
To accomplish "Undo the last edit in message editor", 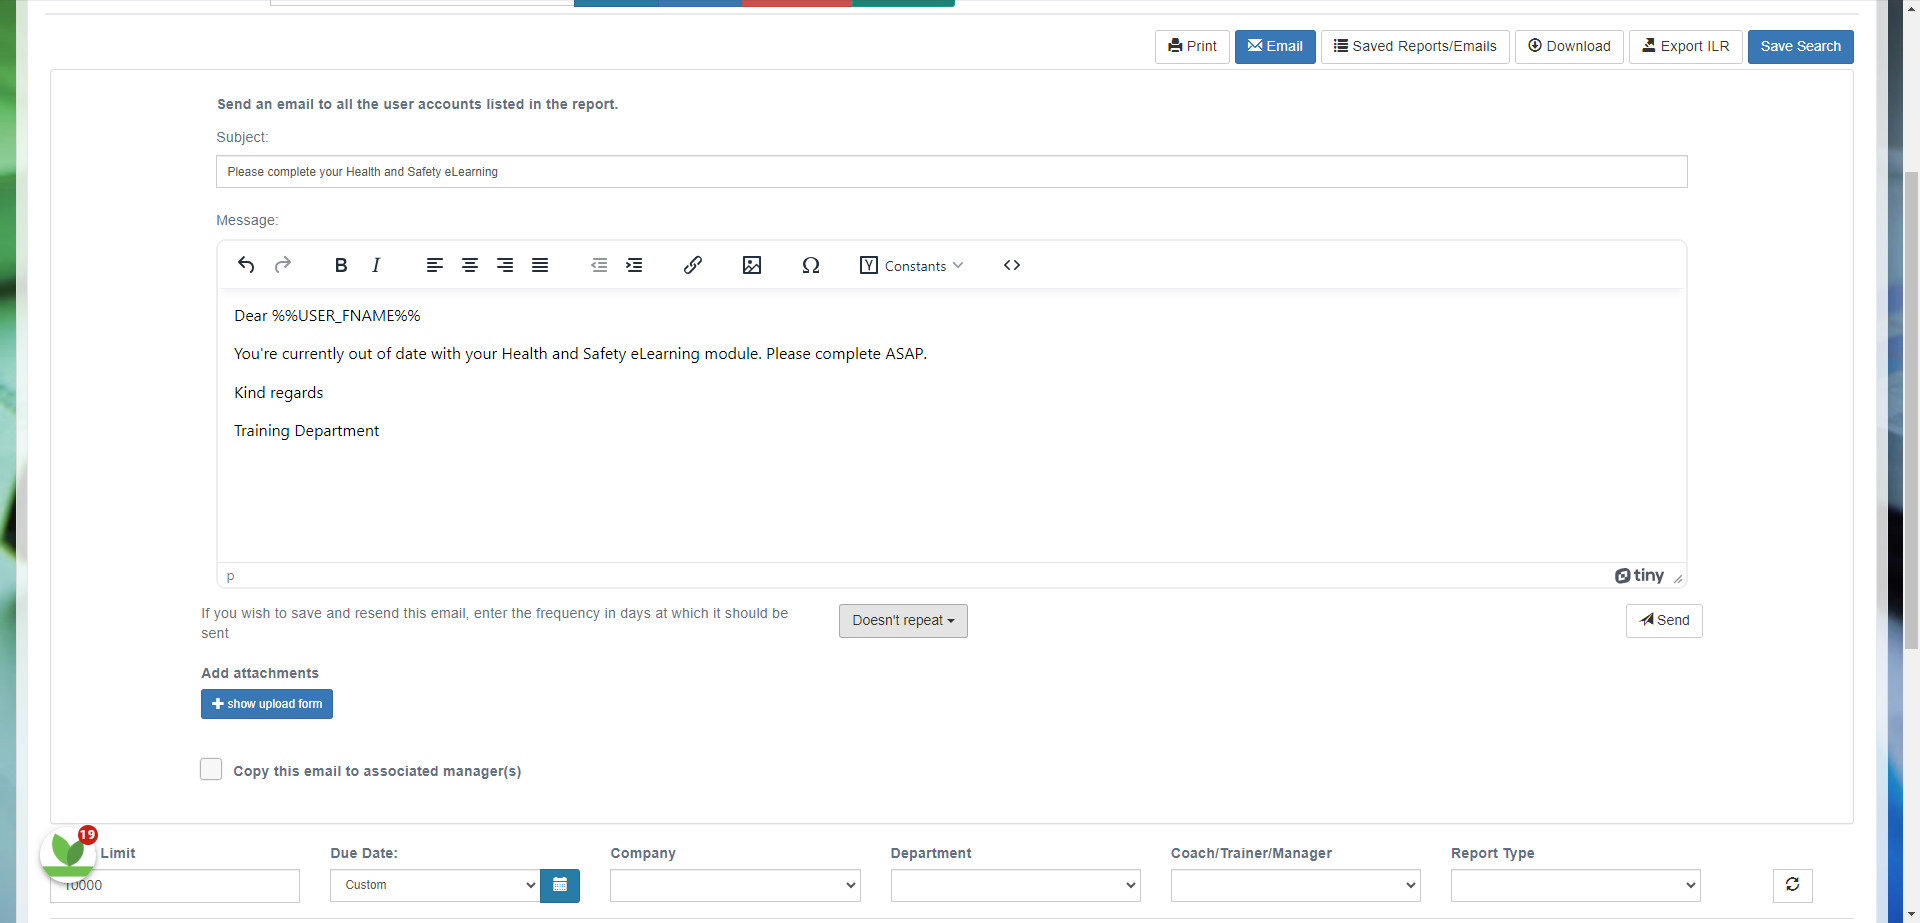I will [246, 265].
